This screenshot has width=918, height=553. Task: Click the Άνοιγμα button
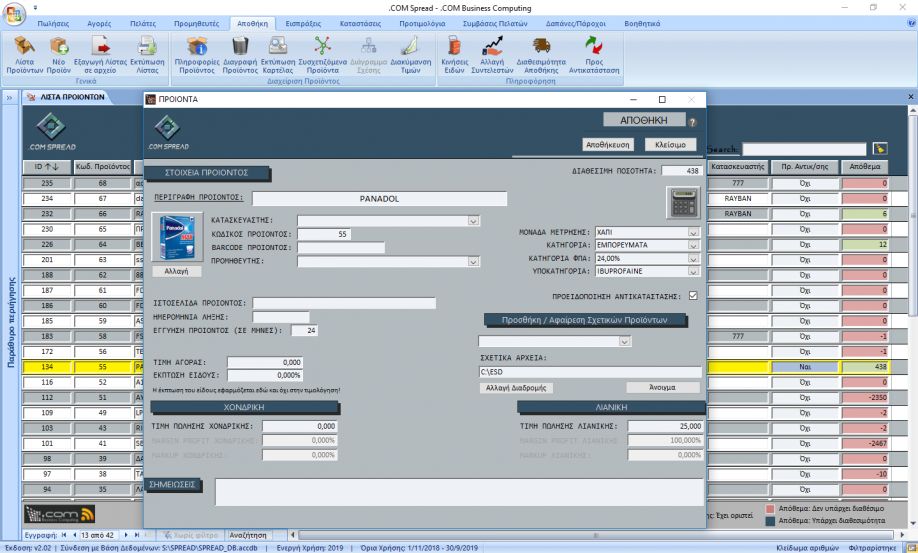click(662, 387)
